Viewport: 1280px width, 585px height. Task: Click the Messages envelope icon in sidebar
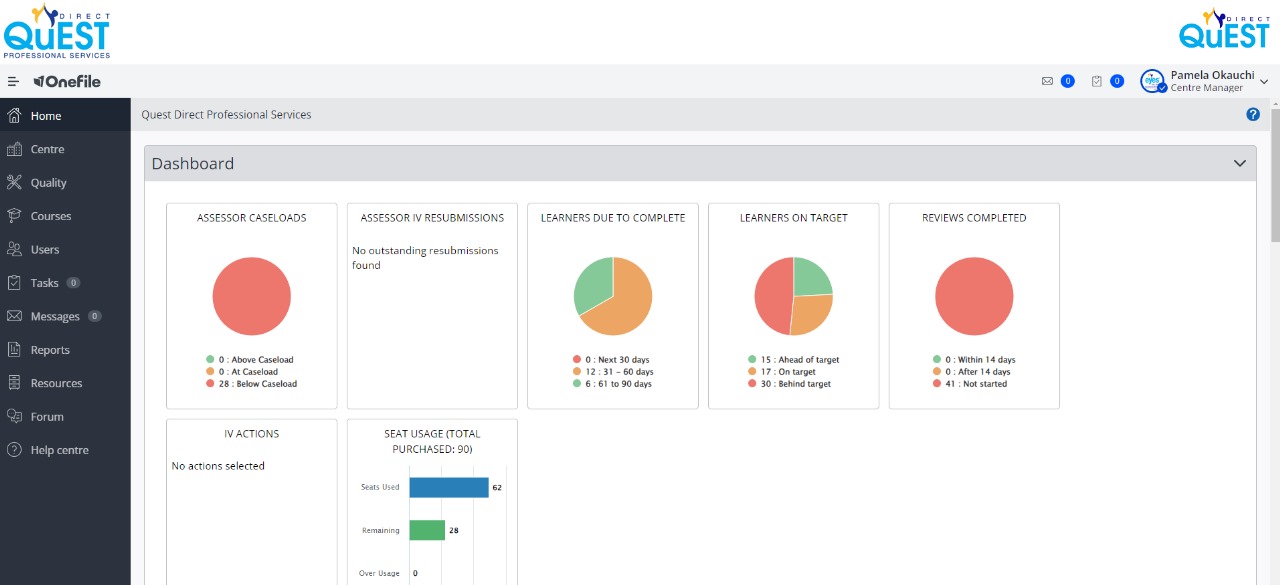tap(14, 316)
